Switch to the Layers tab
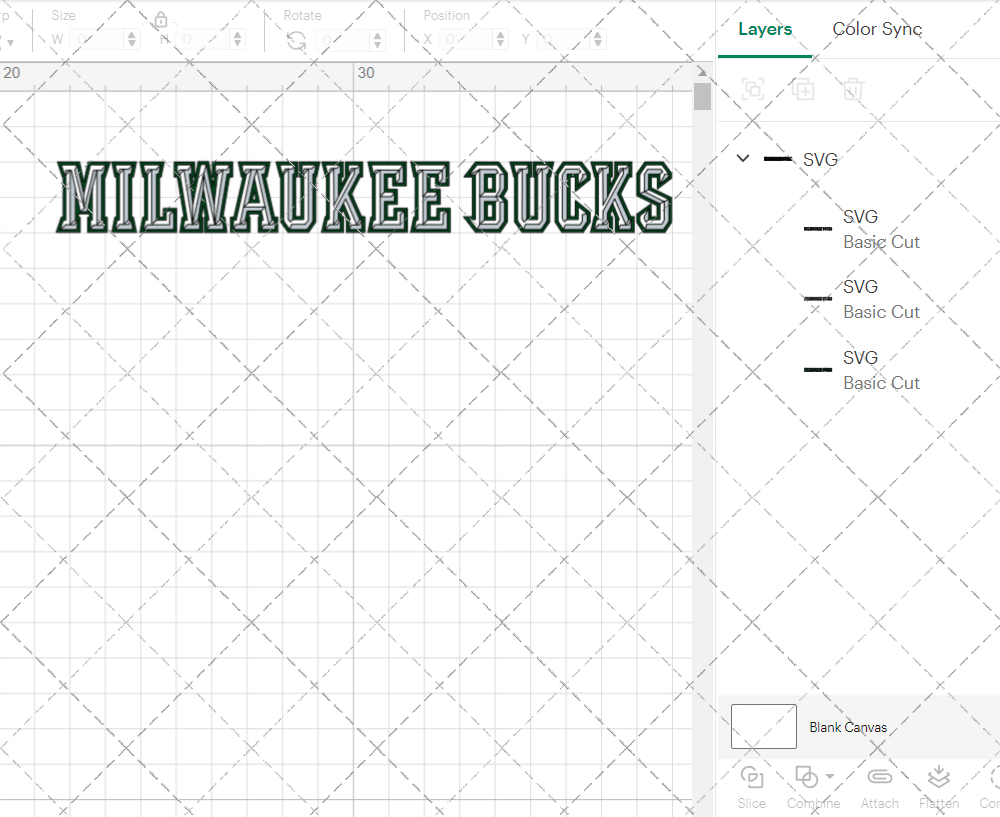 (x=765, y=29)
